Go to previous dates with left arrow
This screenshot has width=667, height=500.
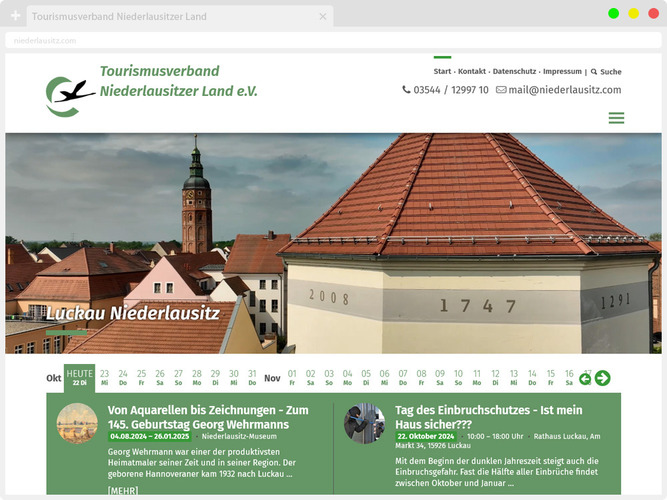point(585,378)
